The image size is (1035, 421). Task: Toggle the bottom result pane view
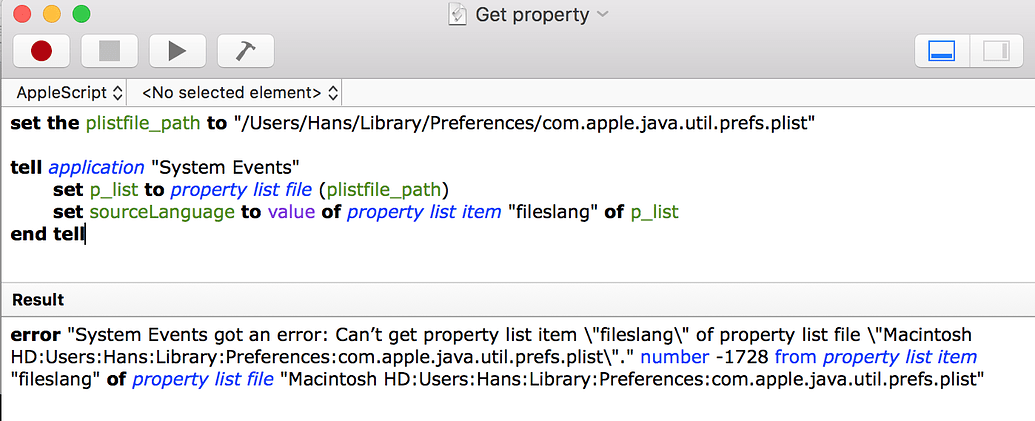[942, 50]
